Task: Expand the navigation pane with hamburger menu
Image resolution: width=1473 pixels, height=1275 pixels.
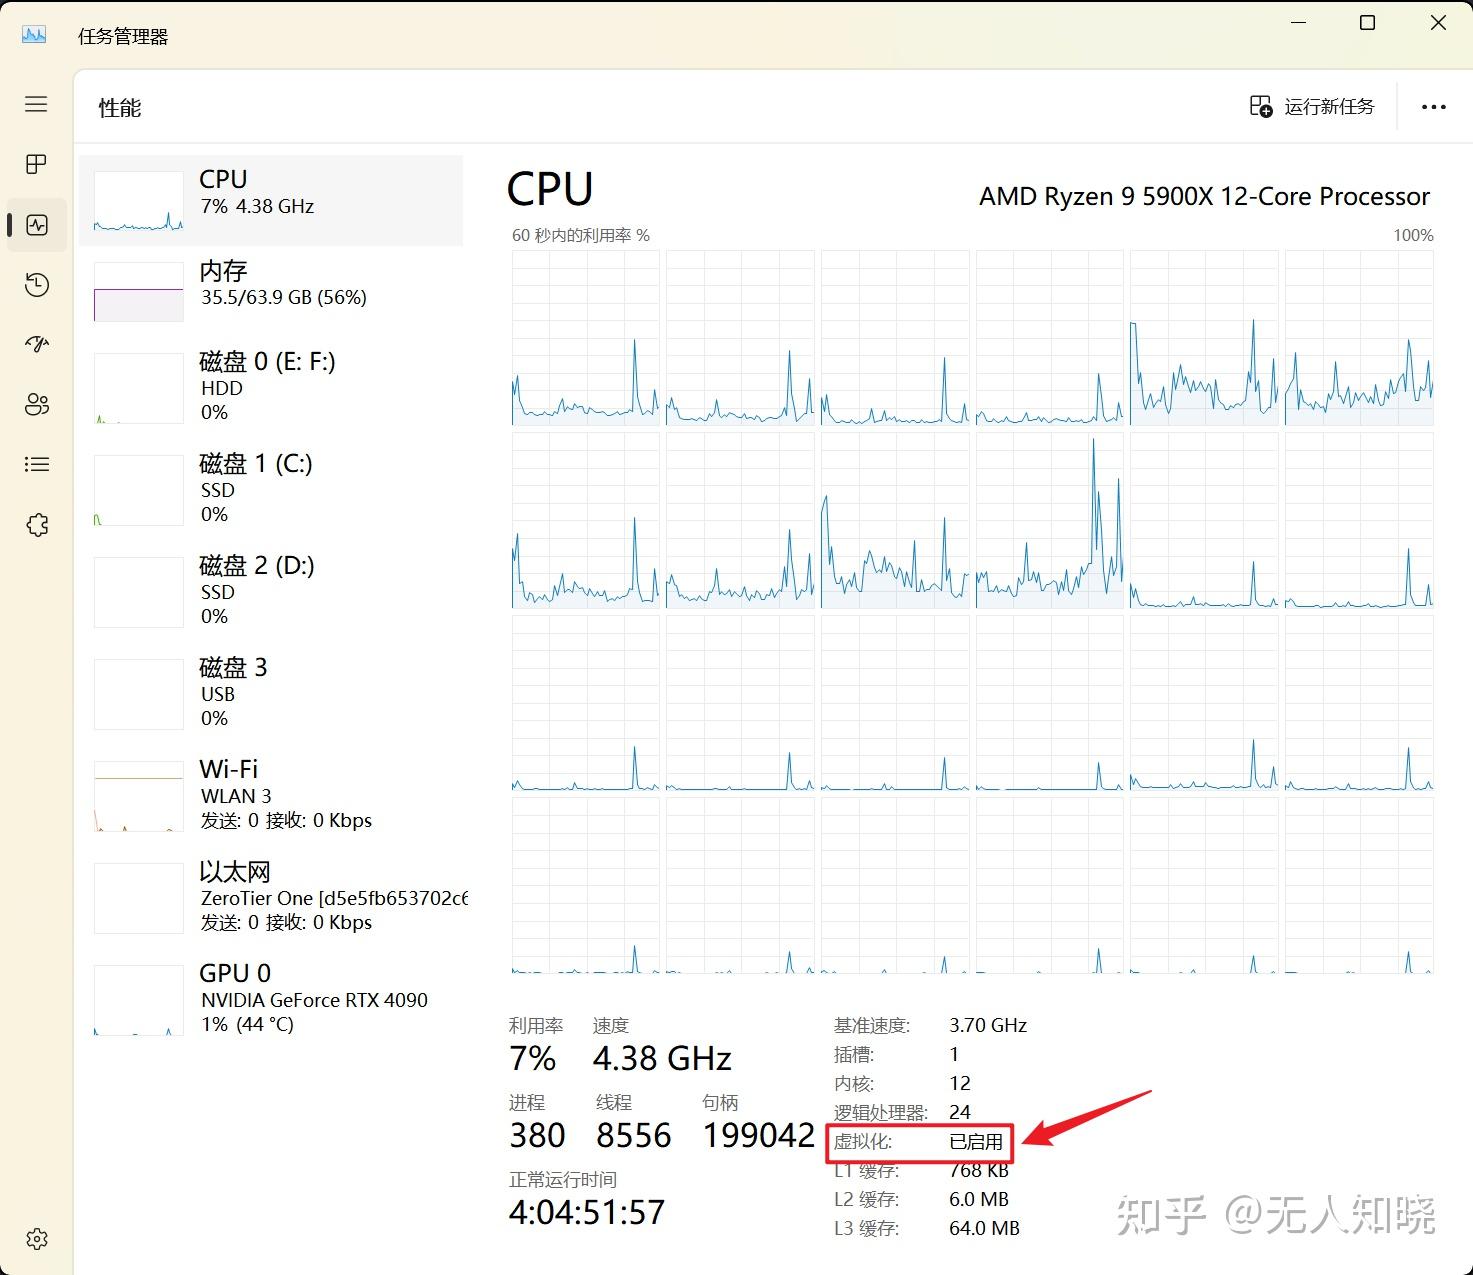Action: 36,103
